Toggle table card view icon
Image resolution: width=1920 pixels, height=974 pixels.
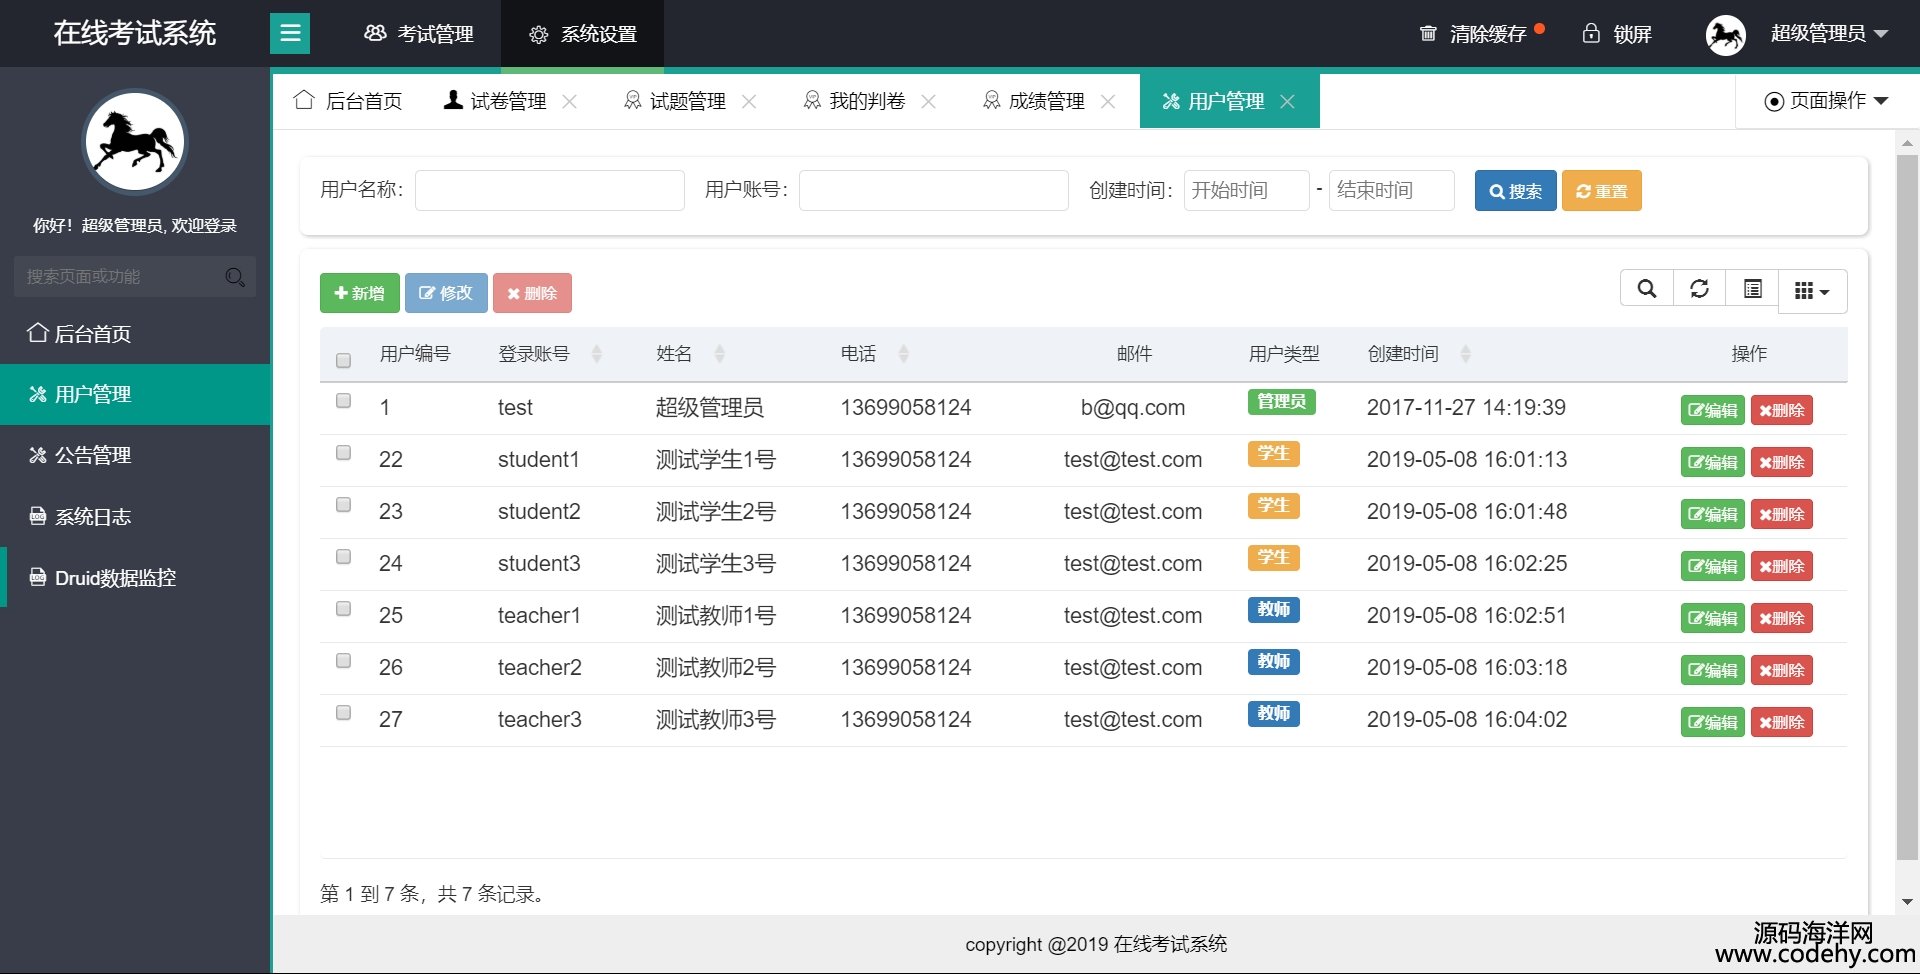pos(1752,290)
